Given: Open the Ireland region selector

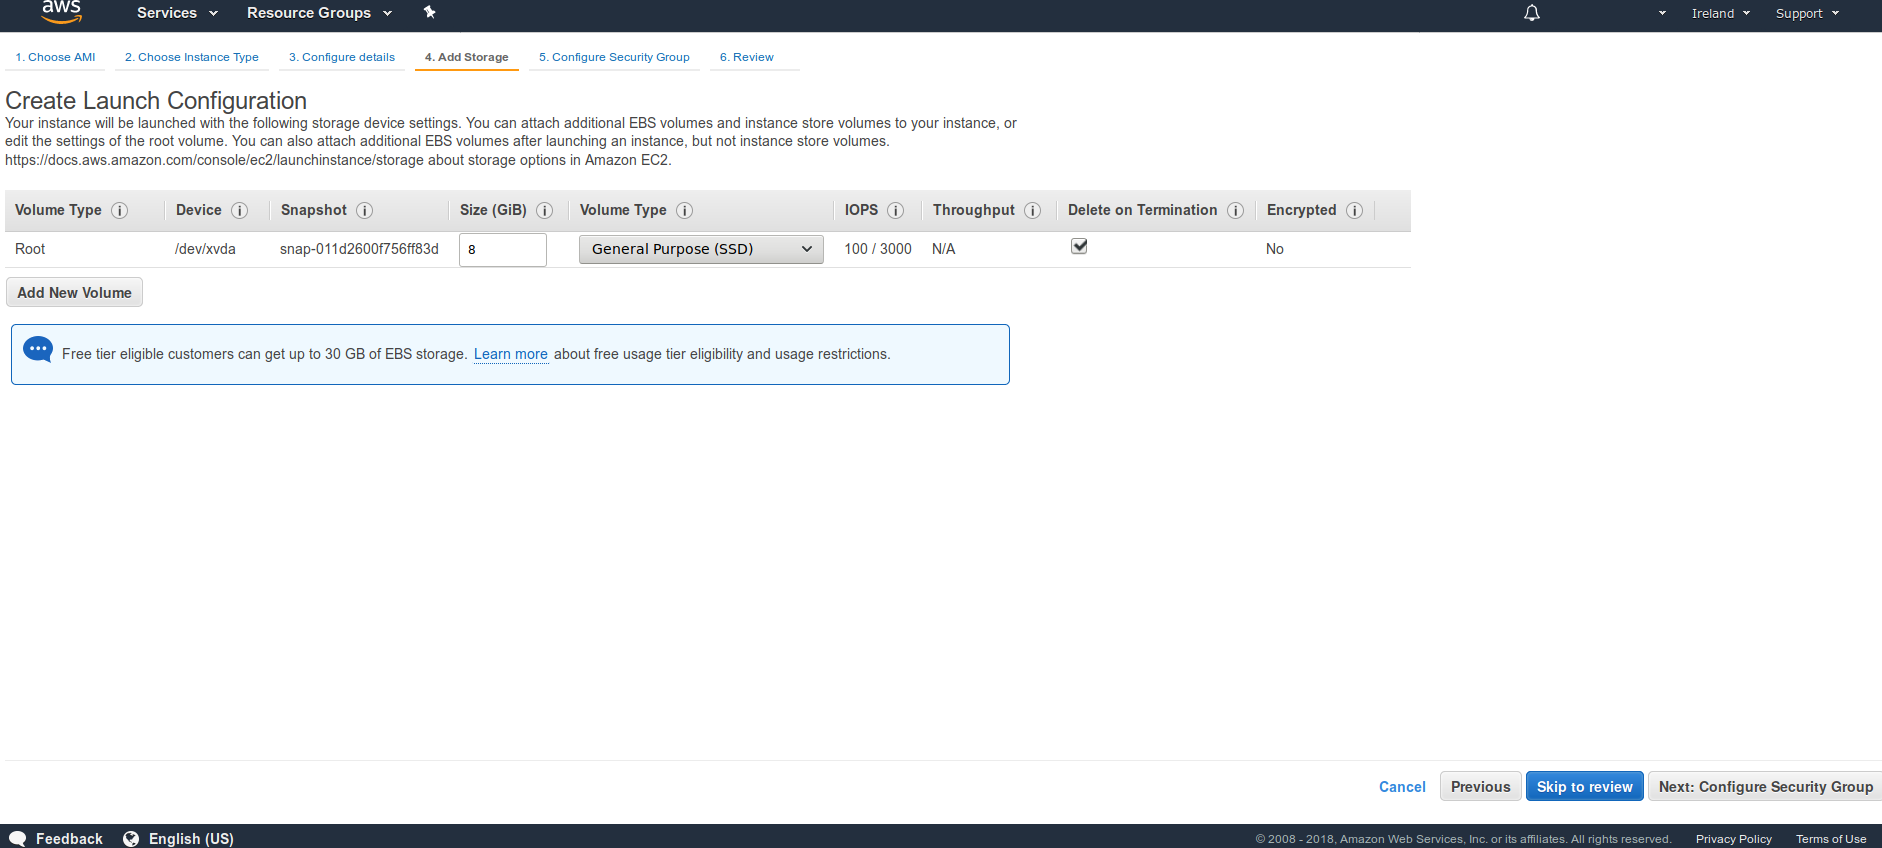Looking at the screenshot, I should [1720, 13].
